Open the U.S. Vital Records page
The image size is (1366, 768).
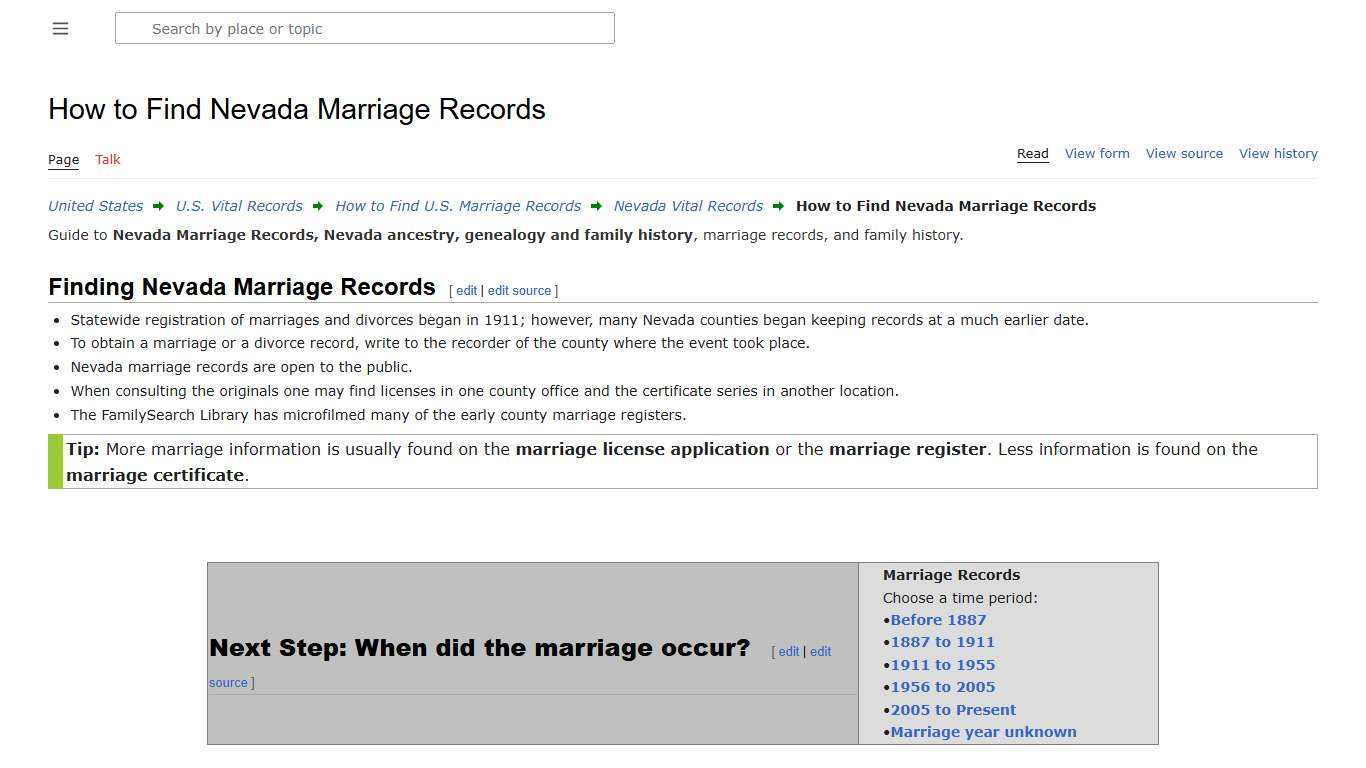click(x=239, y=206)
